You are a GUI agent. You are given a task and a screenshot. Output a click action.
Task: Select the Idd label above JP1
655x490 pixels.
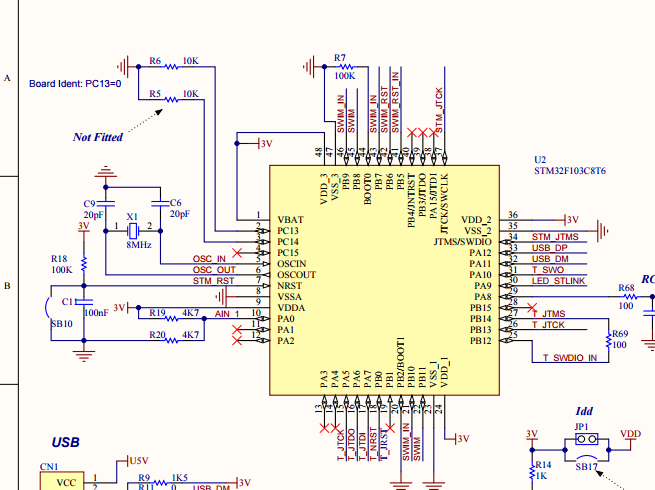[x=584, y=411]
